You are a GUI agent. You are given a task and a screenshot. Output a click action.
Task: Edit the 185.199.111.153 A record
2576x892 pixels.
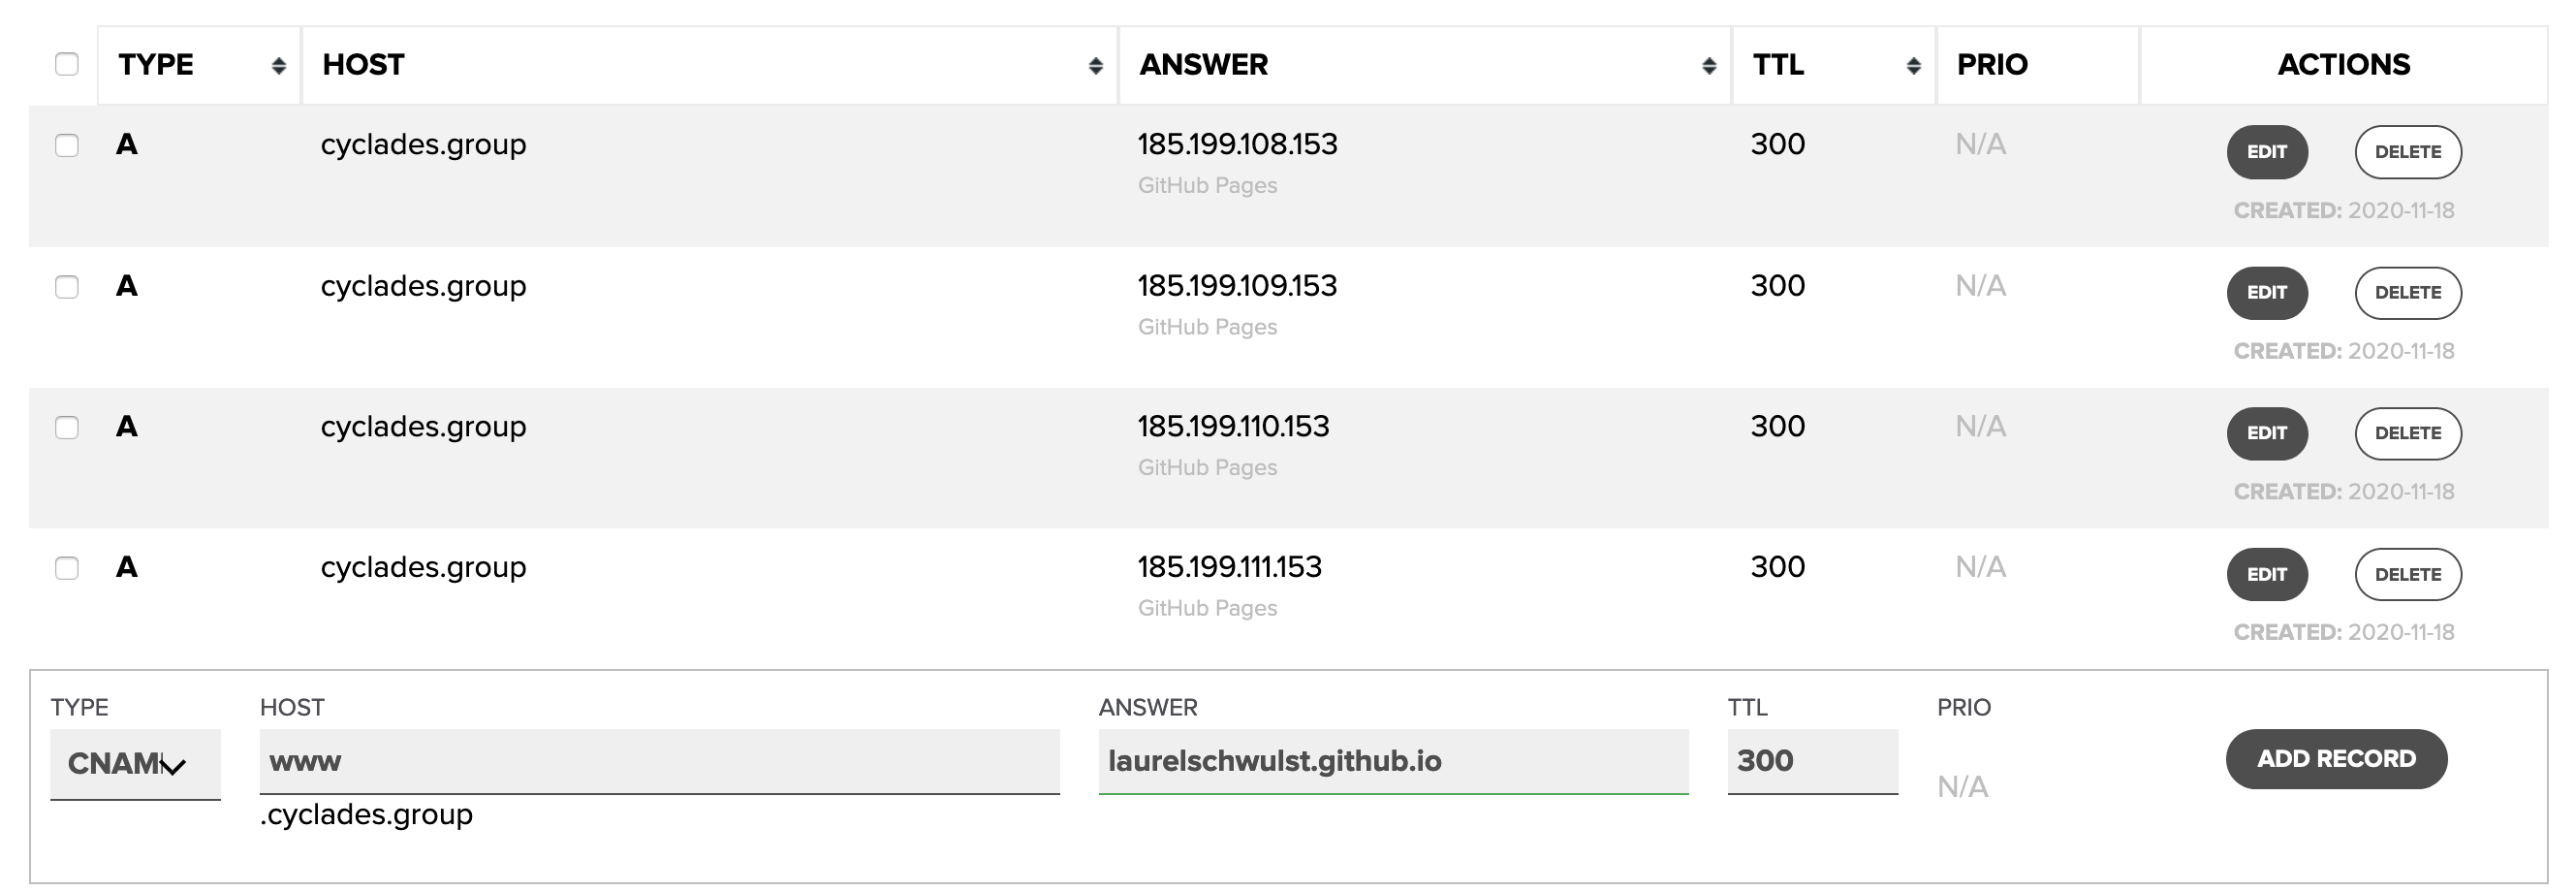2266,575
